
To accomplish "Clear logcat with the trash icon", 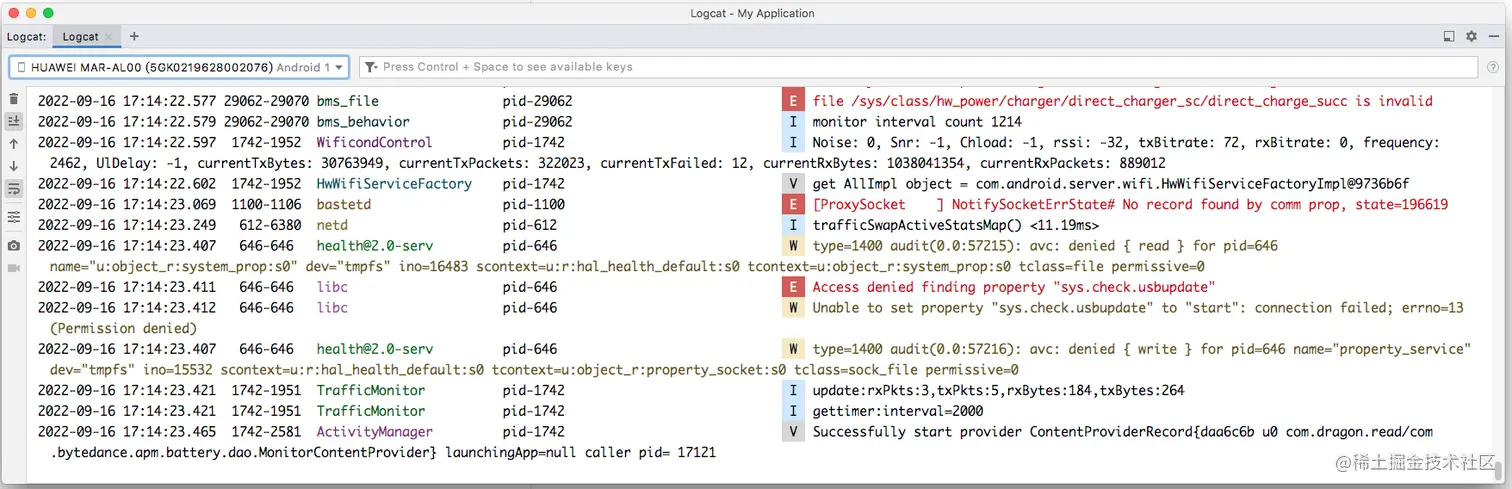I will pos(13,99).
